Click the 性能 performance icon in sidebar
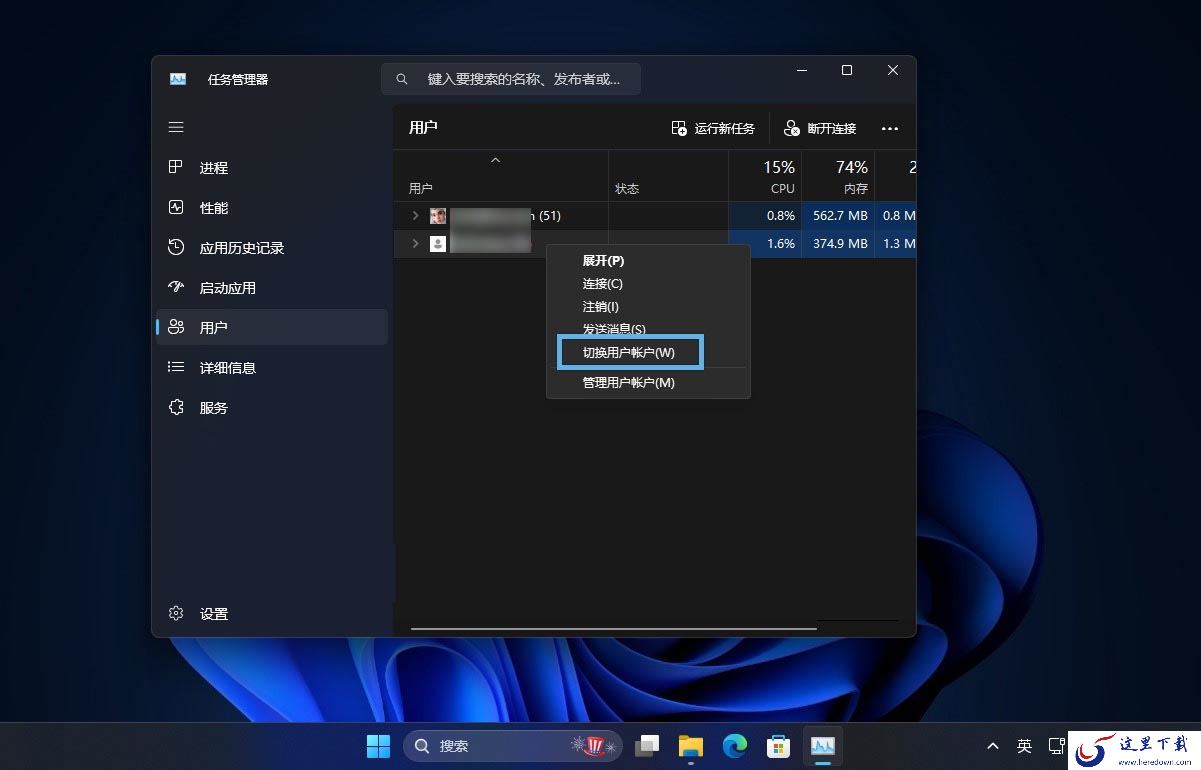Image resolution: width=1201 pixels, height=770 pixels. click(x=176, y=207)
